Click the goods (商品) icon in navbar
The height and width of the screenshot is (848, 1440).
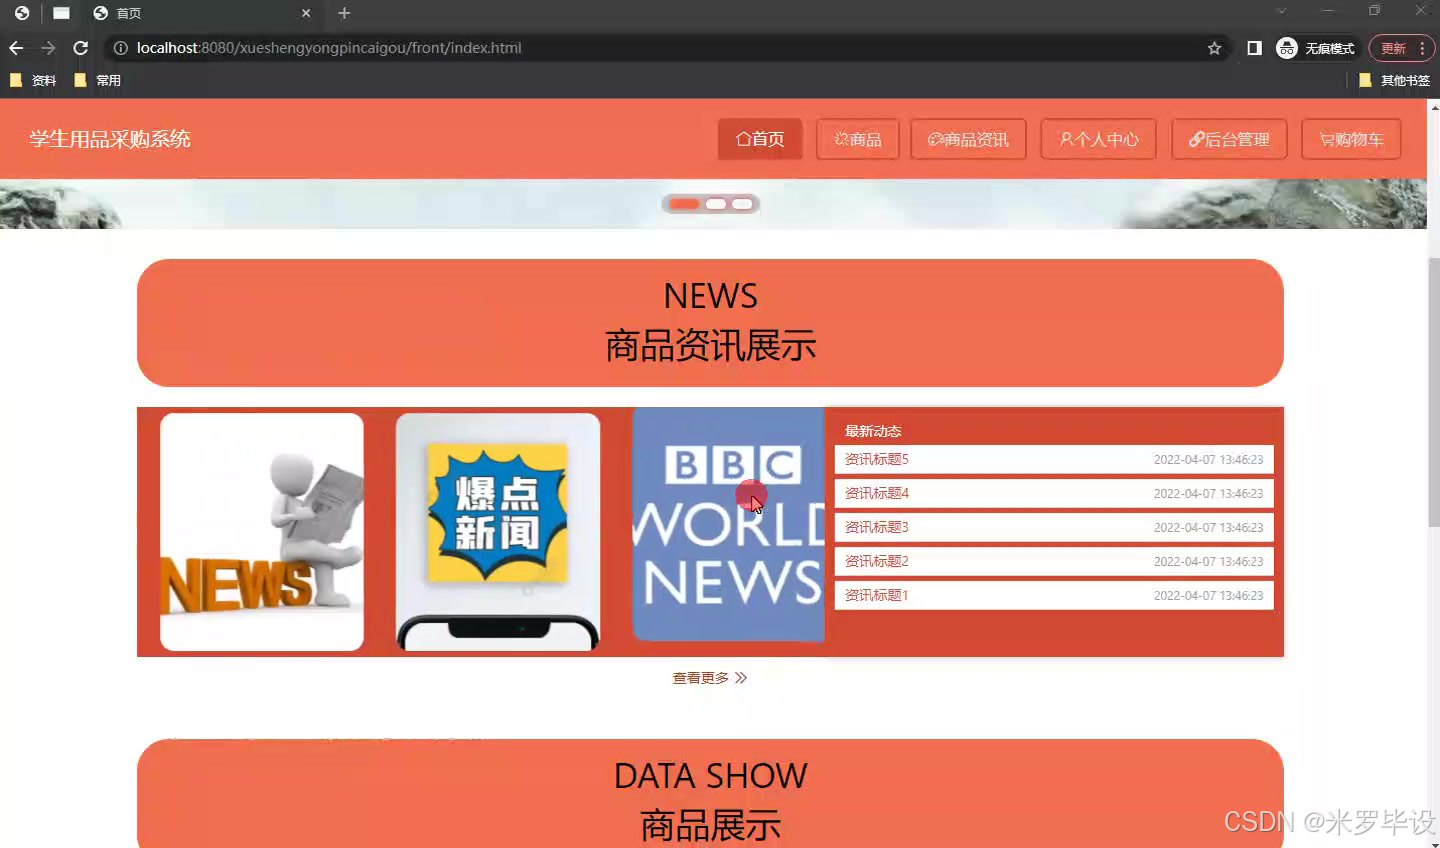click(839, 139)
